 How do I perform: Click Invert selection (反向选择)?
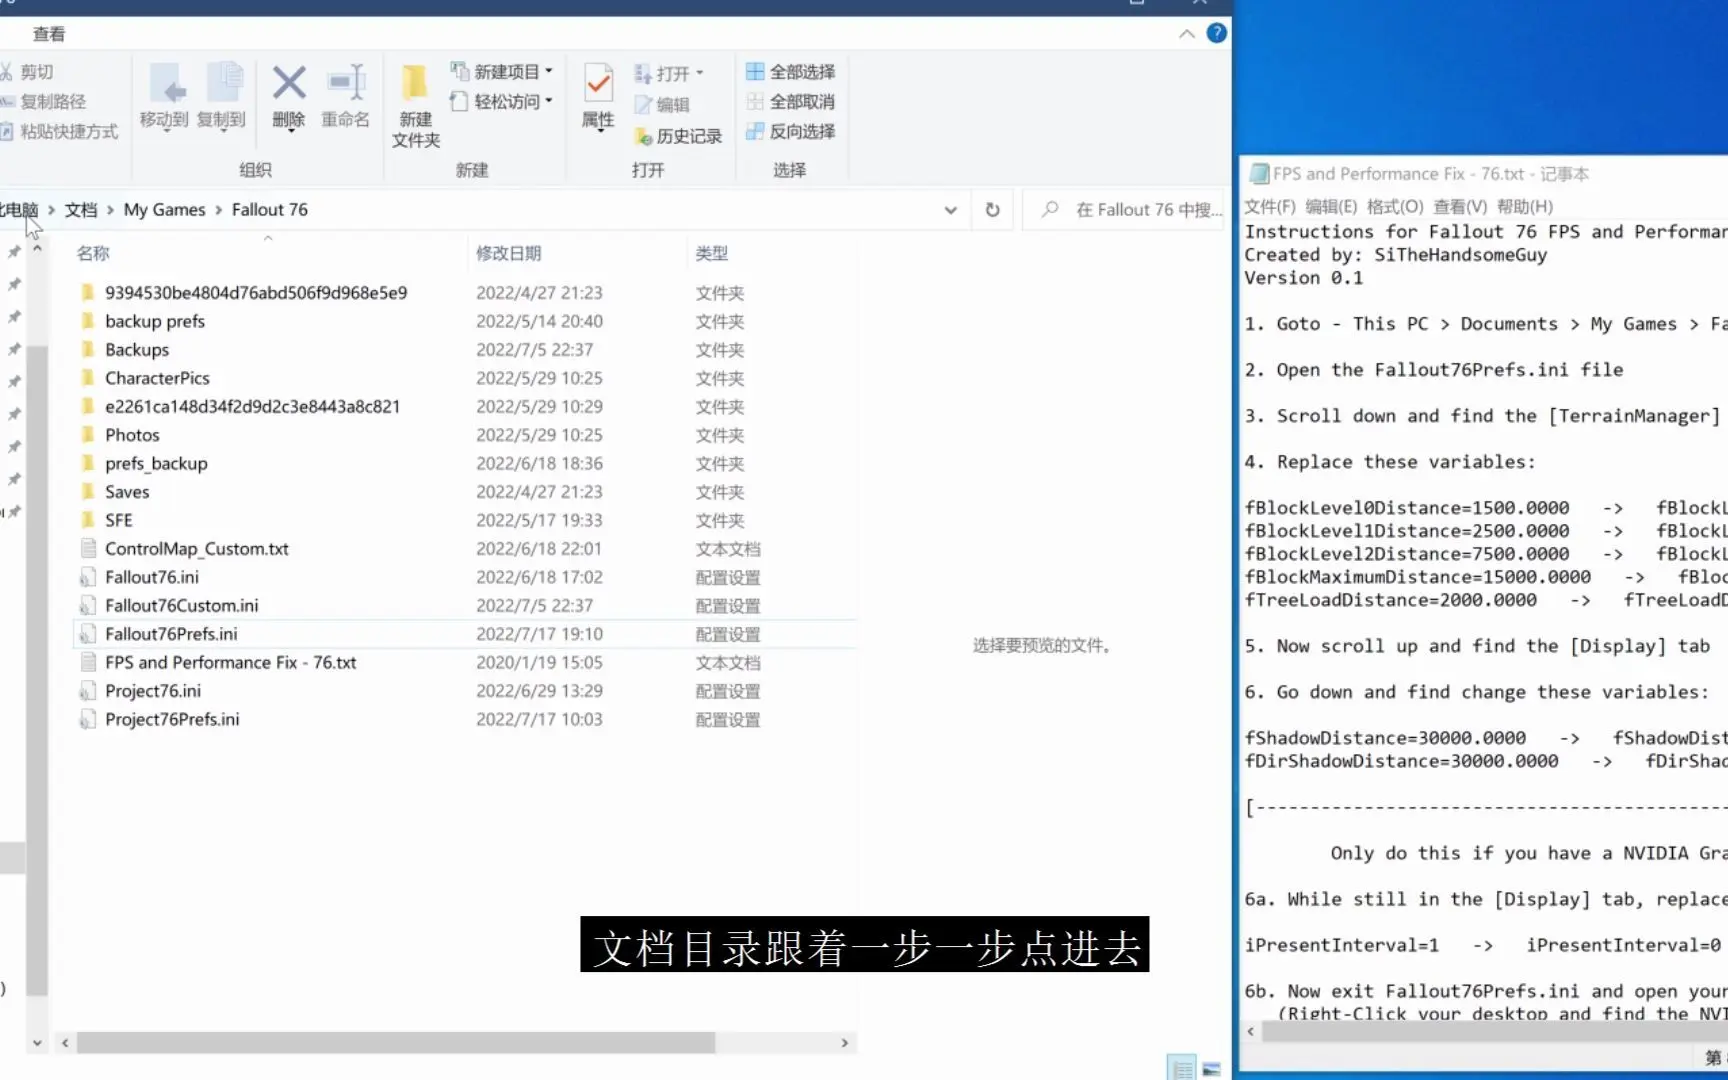pos(791,131)
